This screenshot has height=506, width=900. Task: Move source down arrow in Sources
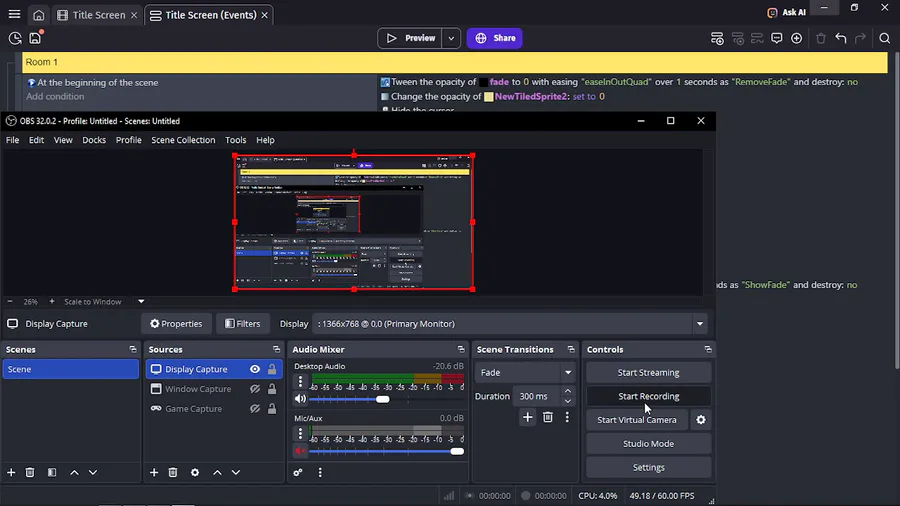coord(236,472)
